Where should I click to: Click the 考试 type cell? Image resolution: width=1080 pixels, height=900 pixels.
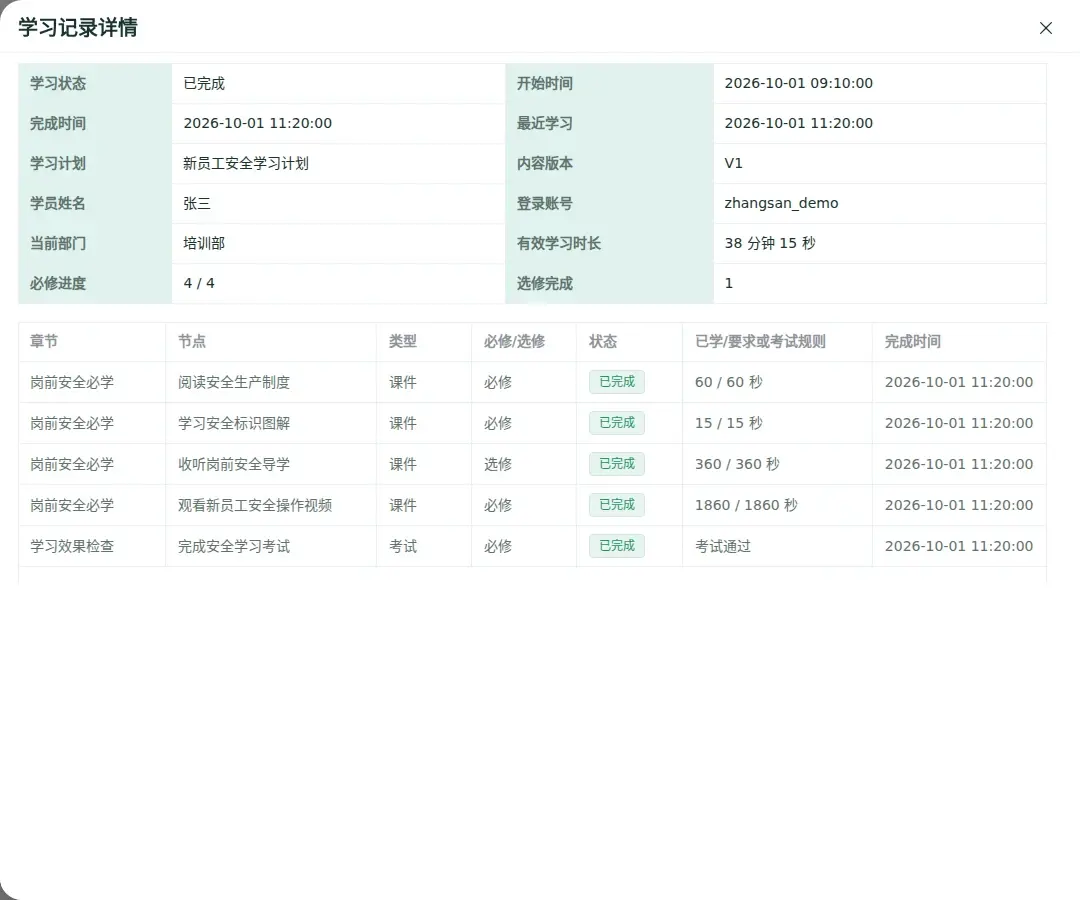tap(424, 546)
